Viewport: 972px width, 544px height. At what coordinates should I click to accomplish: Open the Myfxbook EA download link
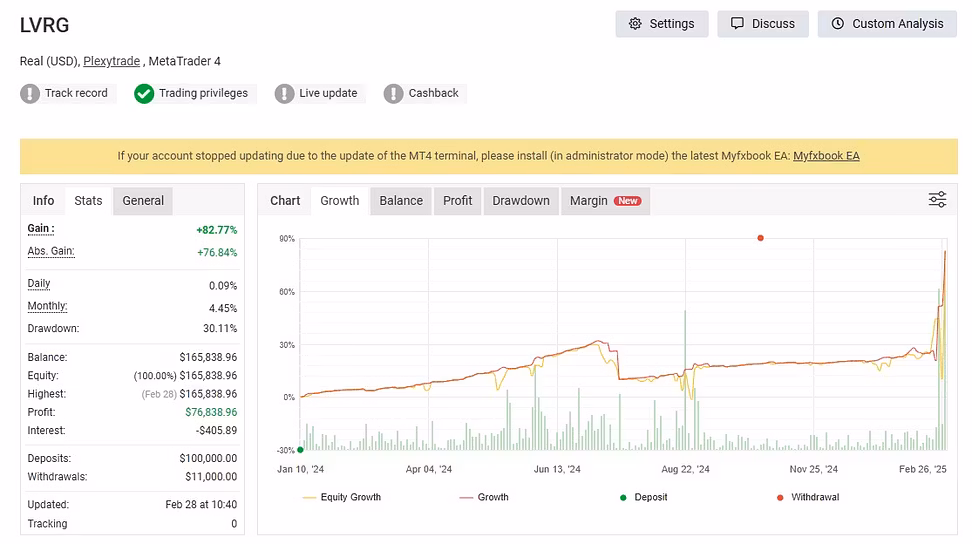click(826, 156)
